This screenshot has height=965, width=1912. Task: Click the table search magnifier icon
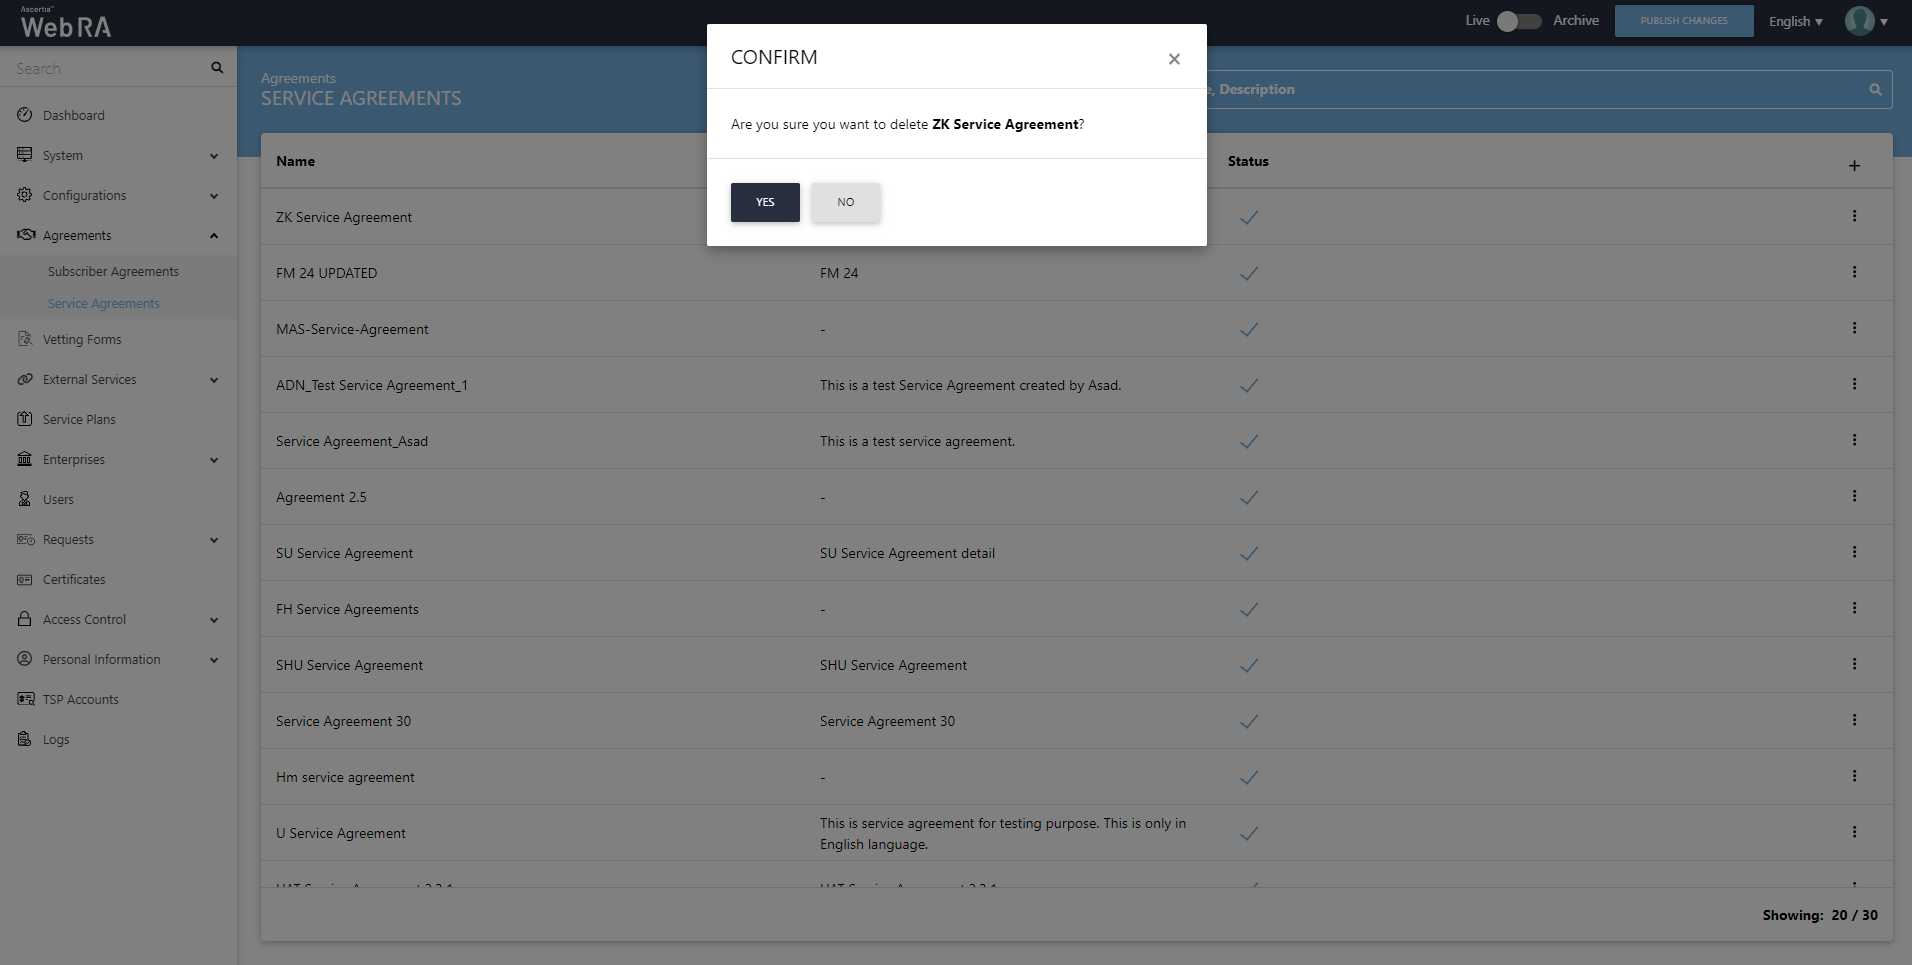(x=1875, y=90)
